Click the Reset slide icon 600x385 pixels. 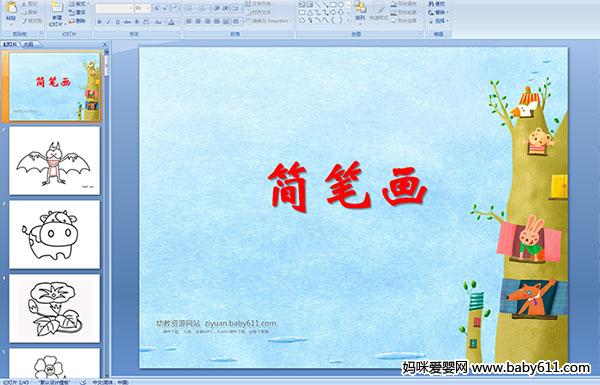77,12
